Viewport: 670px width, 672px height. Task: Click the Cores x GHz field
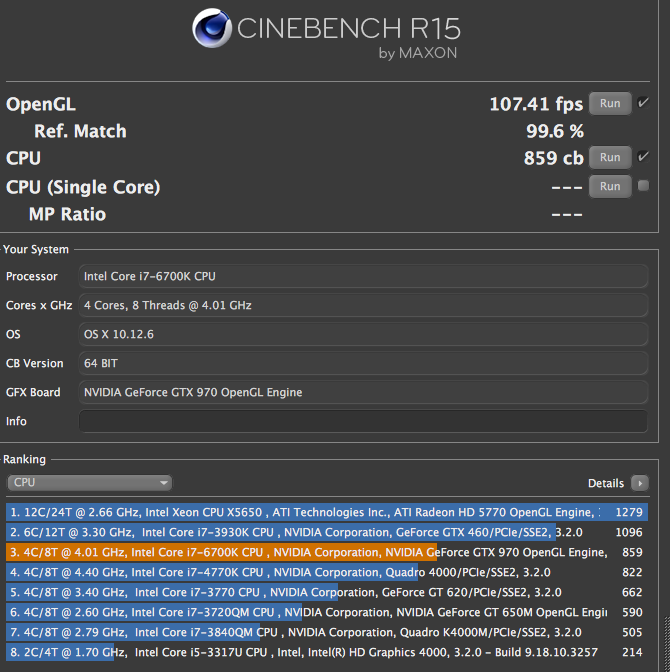[x=363, y=305]
